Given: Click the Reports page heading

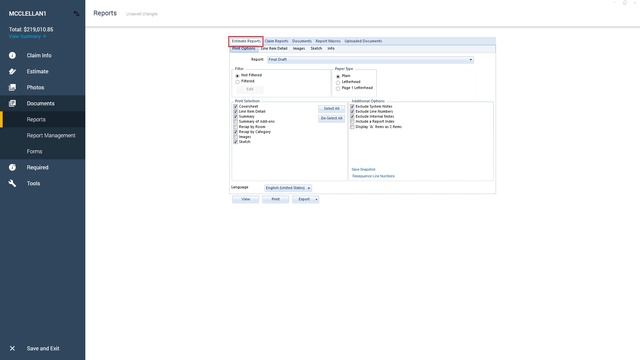Looking at the screenshot, I should pos(105,13).
